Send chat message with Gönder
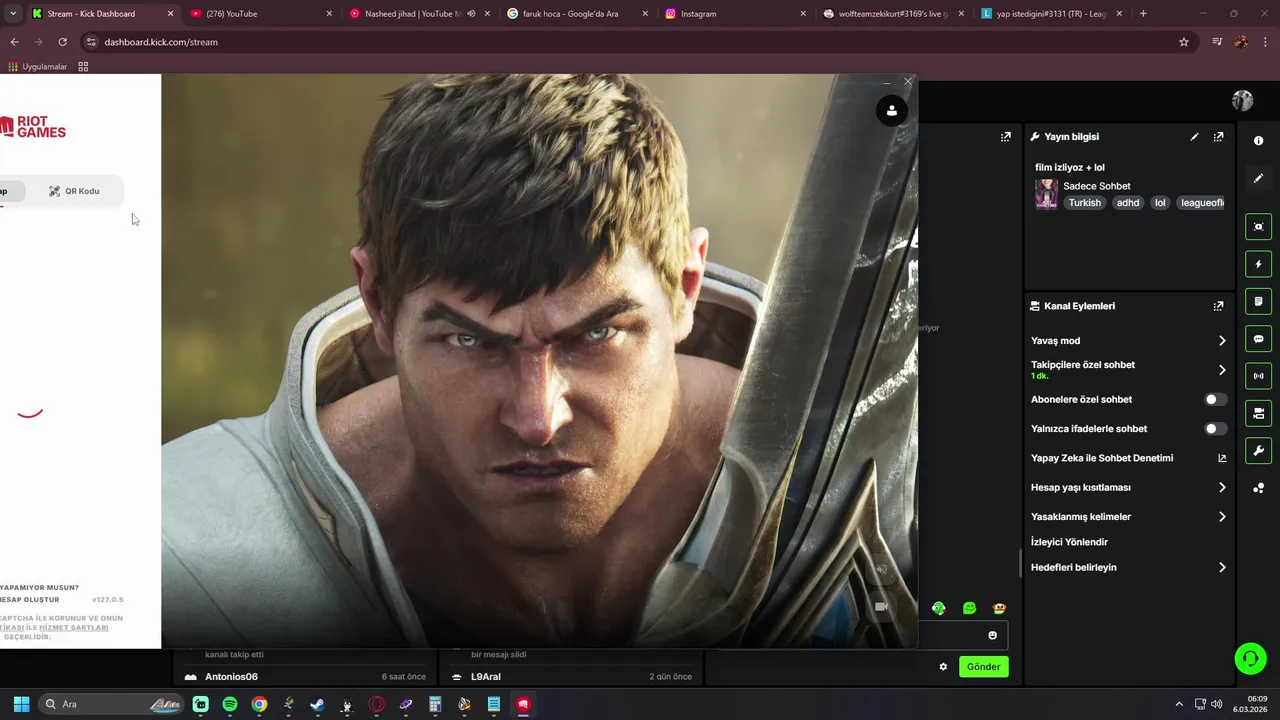The image size is (1280, 720). 983,667
